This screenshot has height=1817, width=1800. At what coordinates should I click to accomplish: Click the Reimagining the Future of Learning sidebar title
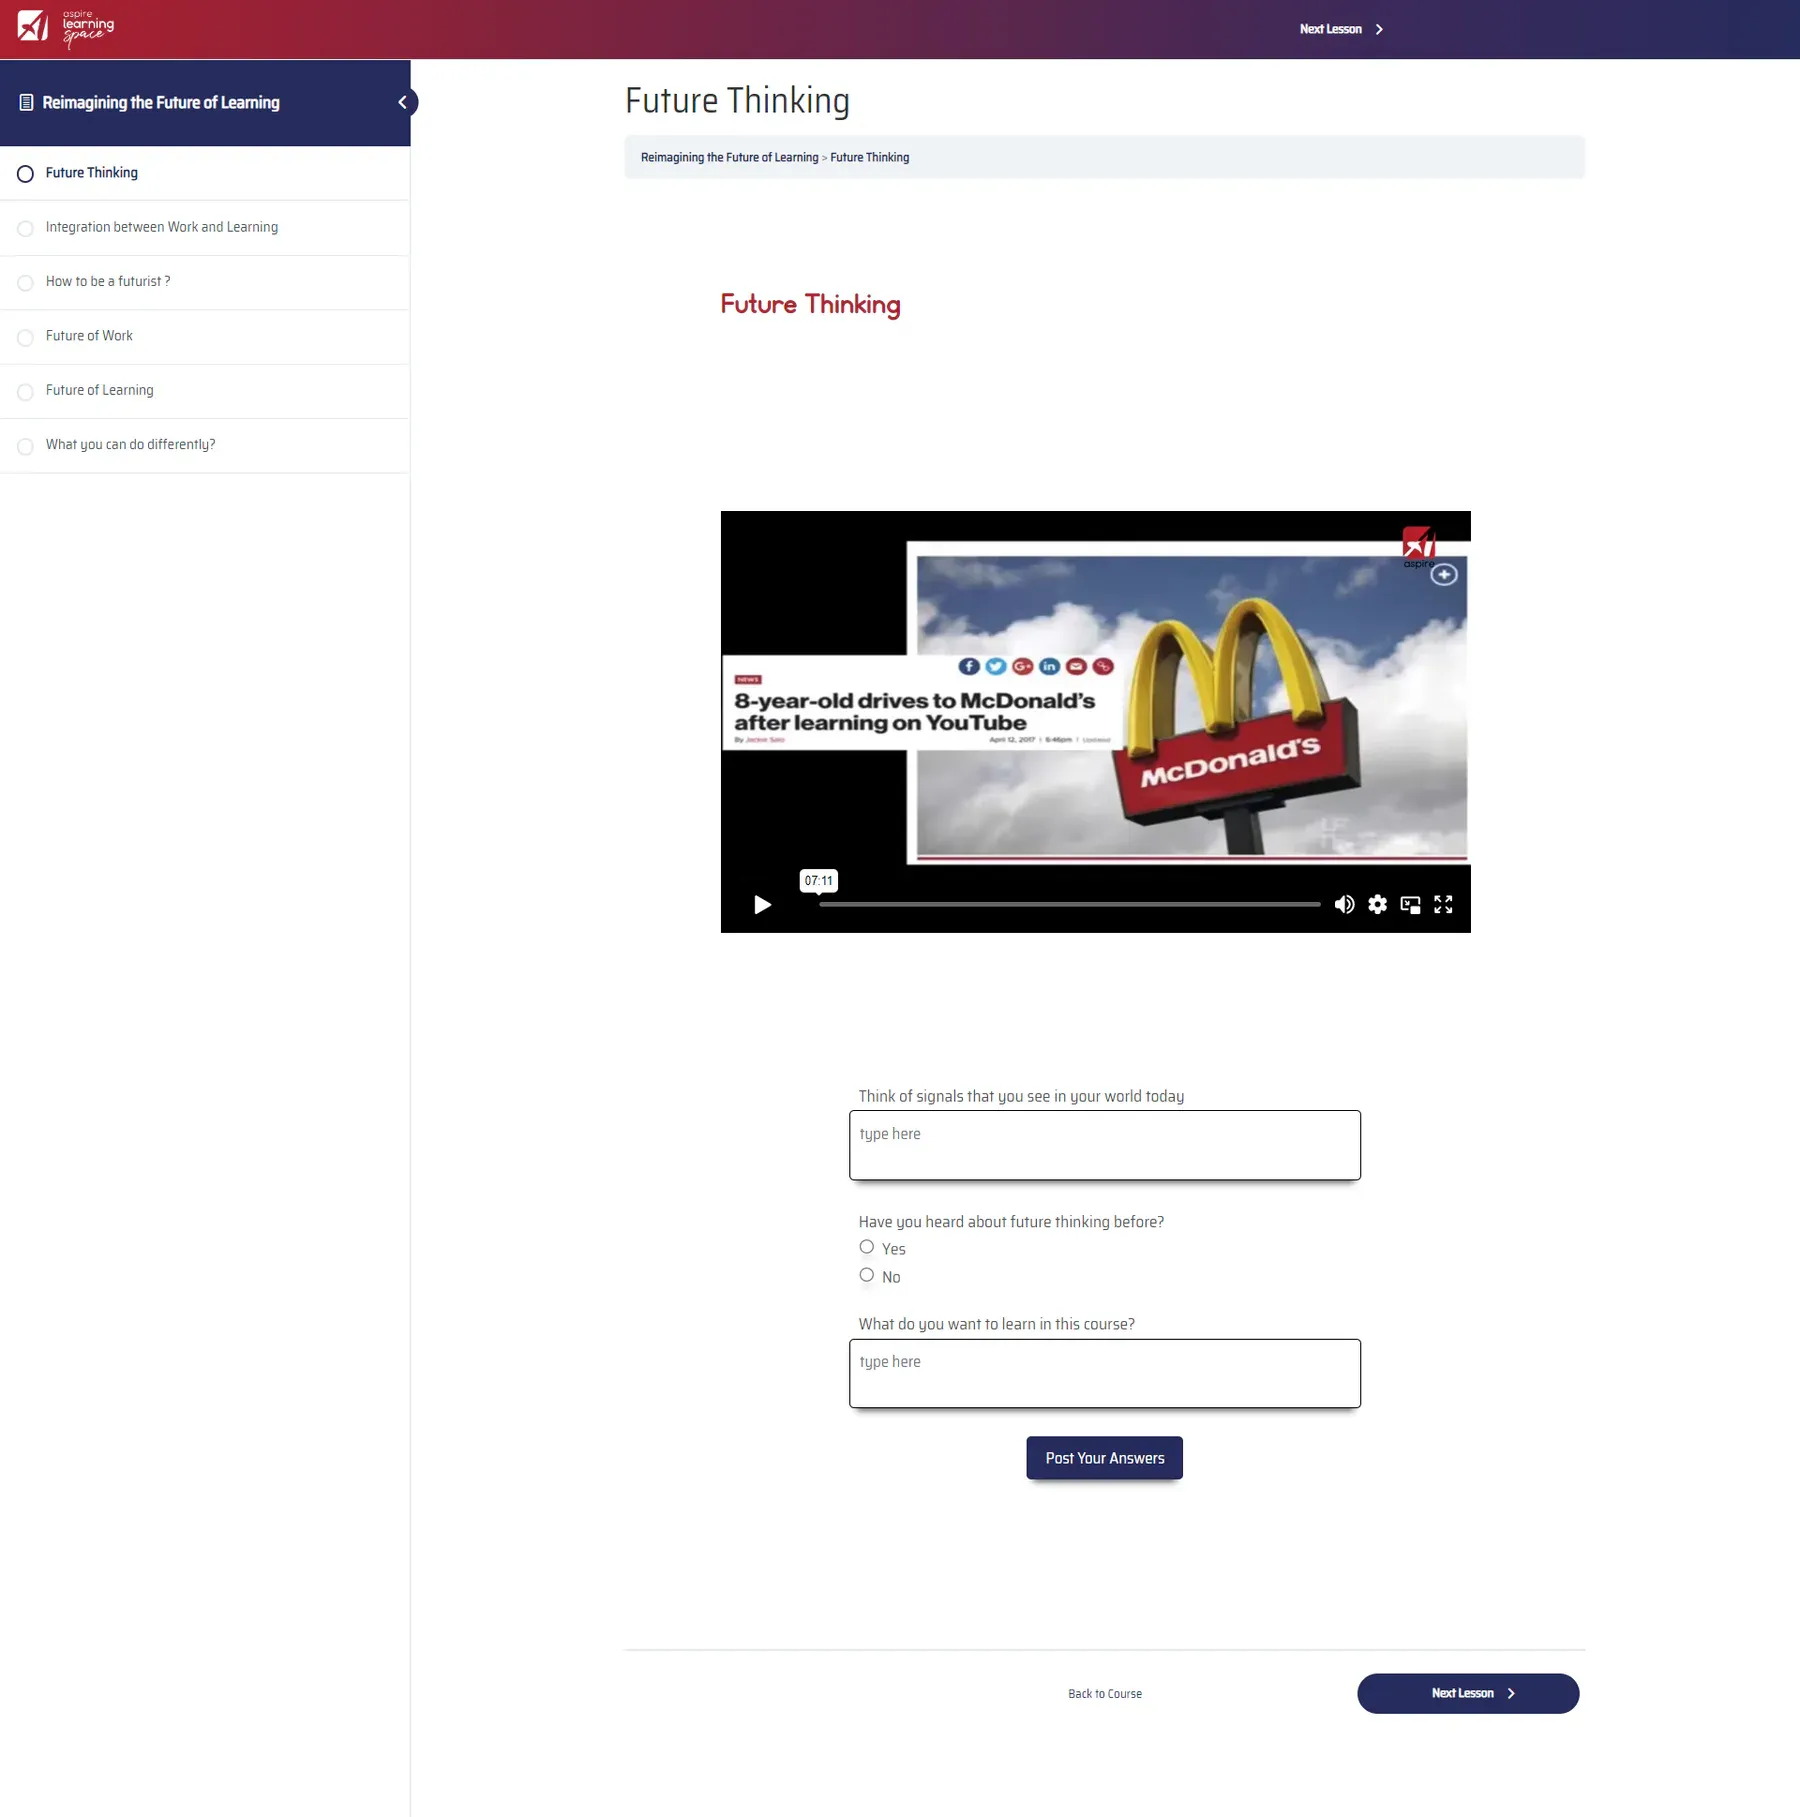pos(161,102)
